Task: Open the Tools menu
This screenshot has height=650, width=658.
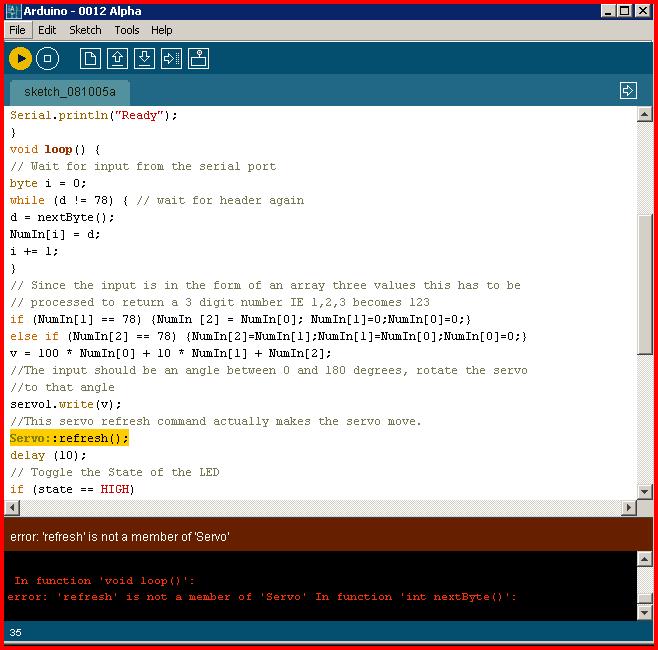Action: click(127, 30)
